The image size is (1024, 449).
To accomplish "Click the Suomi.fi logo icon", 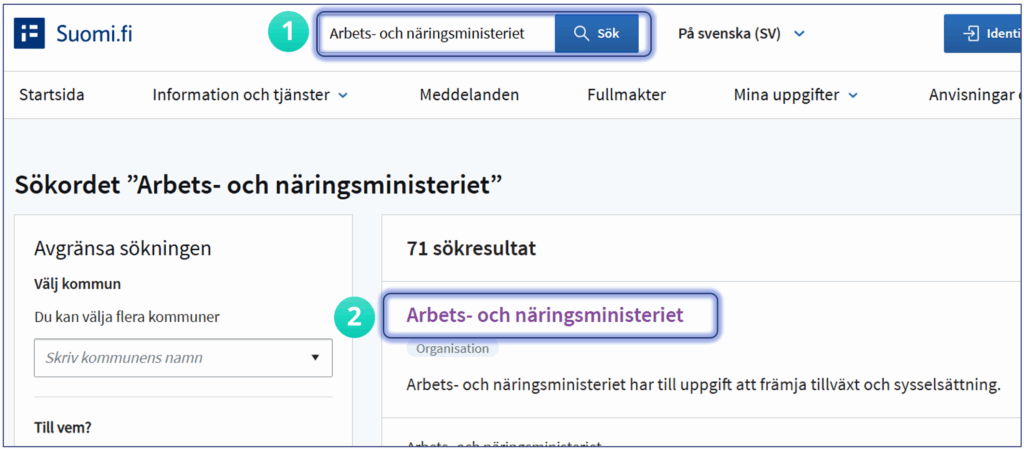I will [x=29, y=33].
